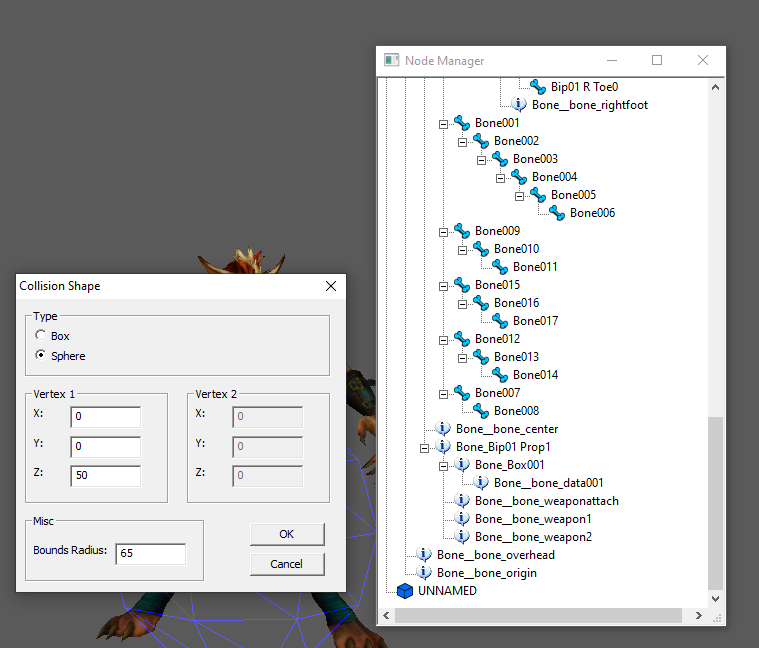Click the bone icon next to Bone006
759x648 pixels.
coord(556,212)
